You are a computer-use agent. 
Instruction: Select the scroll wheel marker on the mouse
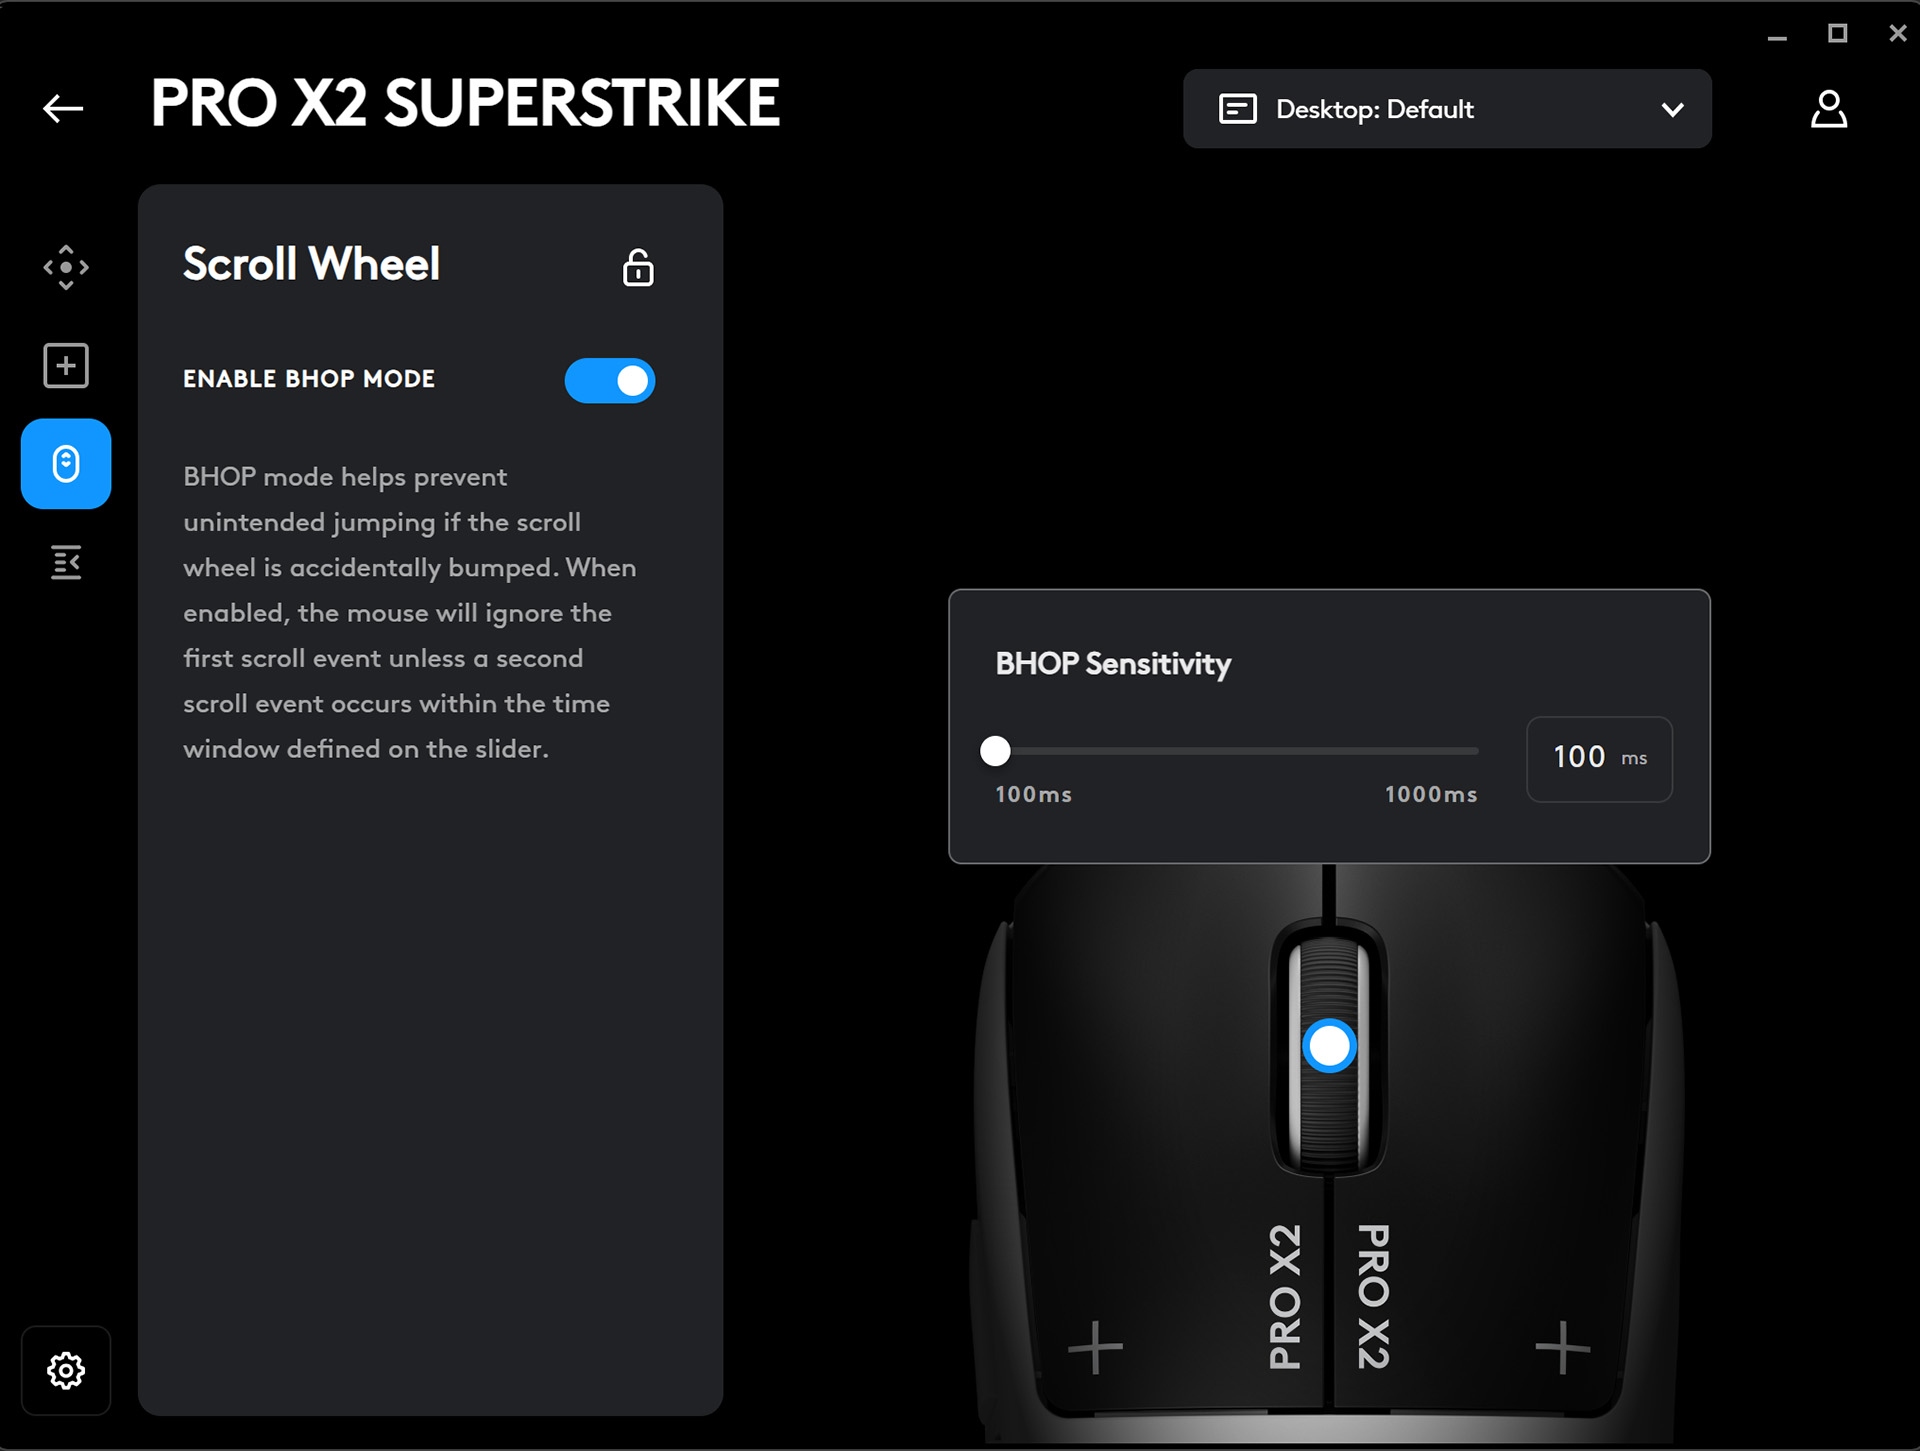click(x=1330, y=1045)
